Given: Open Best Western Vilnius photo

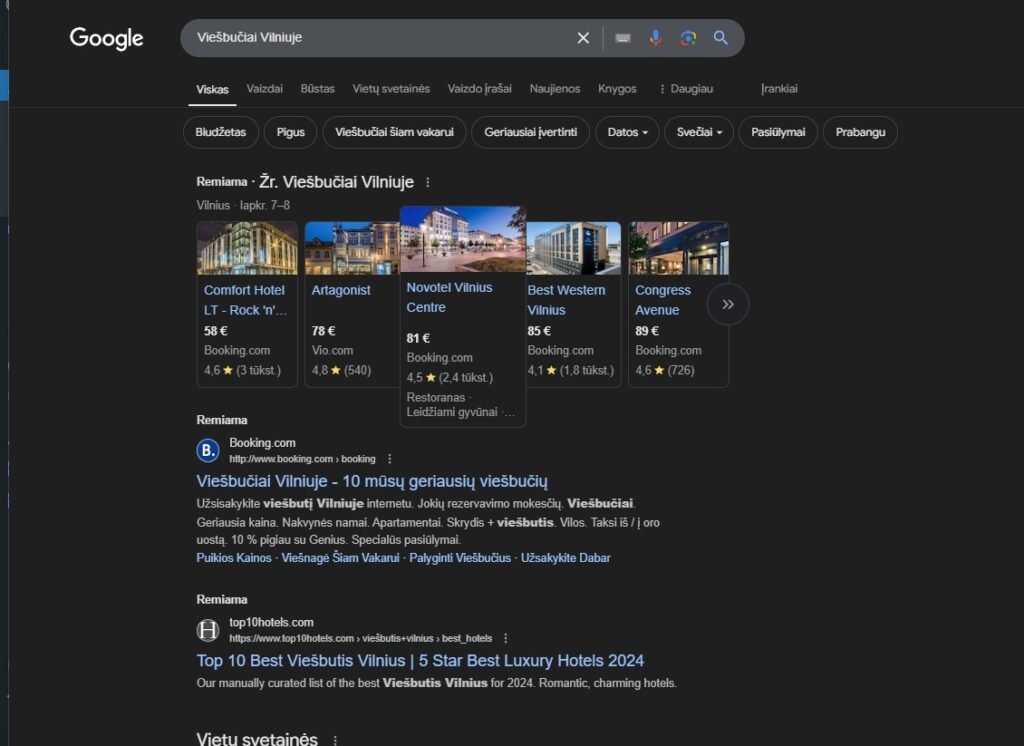Looking at the screenshot, I should pyautogui.click(x=573, y=248).
